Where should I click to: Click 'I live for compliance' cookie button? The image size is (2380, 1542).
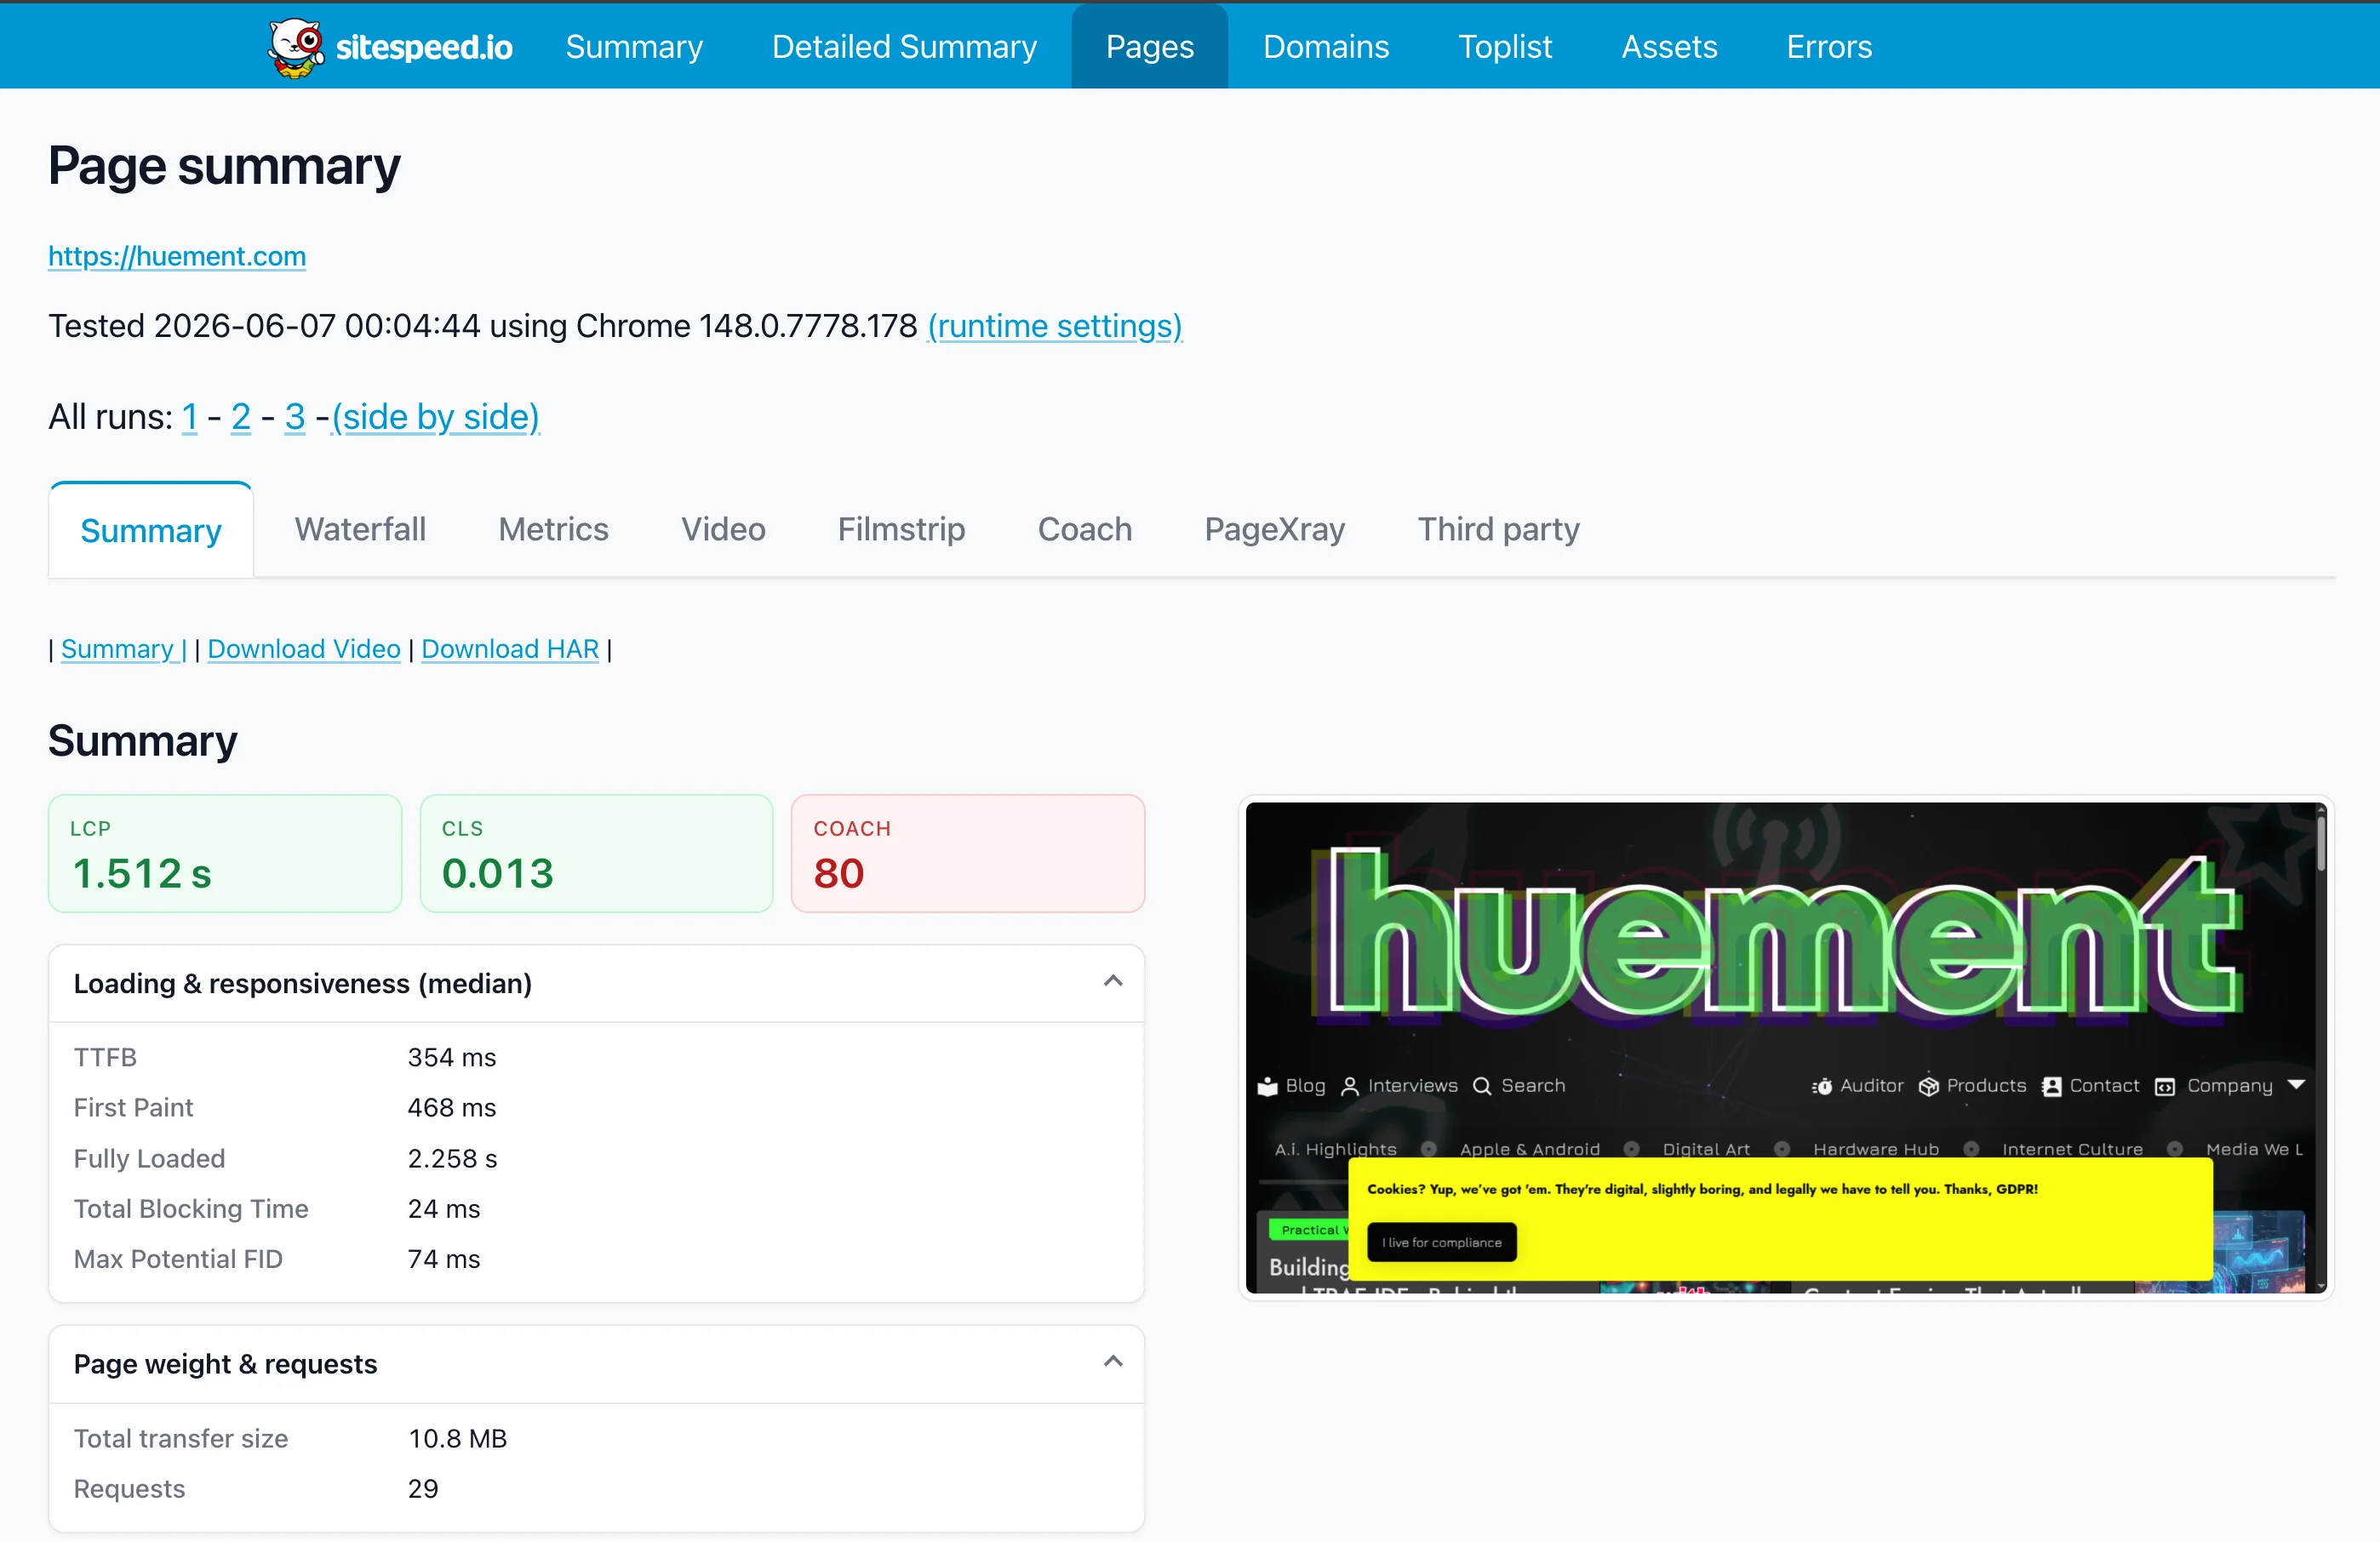(1441, 1242)
